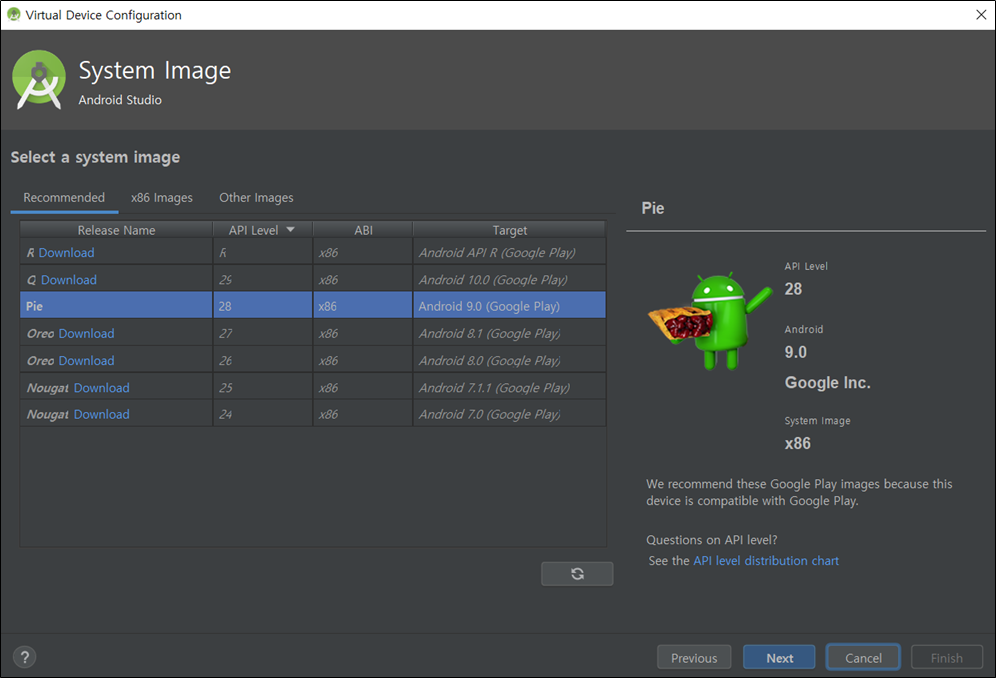Select the Android 7.1.1 (Google Play) cell
The image size is (996, 678).
509,388
